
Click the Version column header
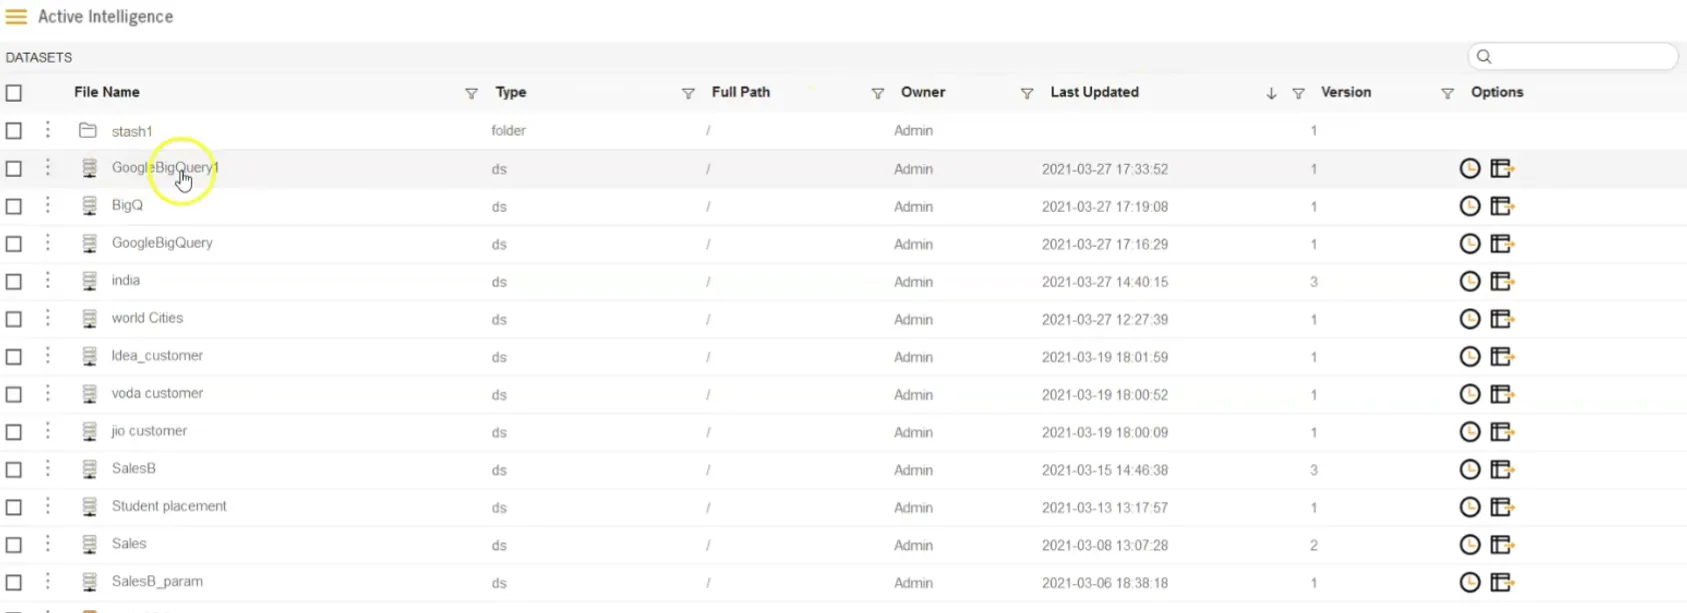[x=1346, y=92]
